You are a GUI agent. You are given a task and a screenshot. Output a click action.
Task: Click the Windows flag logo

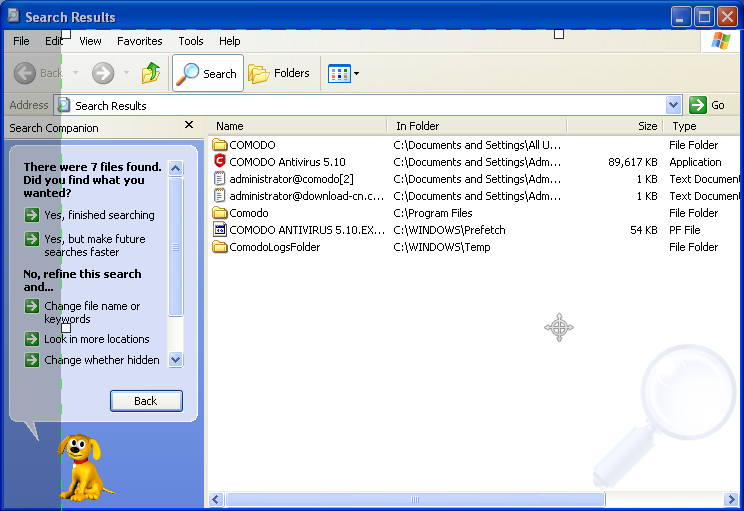tap(721, 41)
